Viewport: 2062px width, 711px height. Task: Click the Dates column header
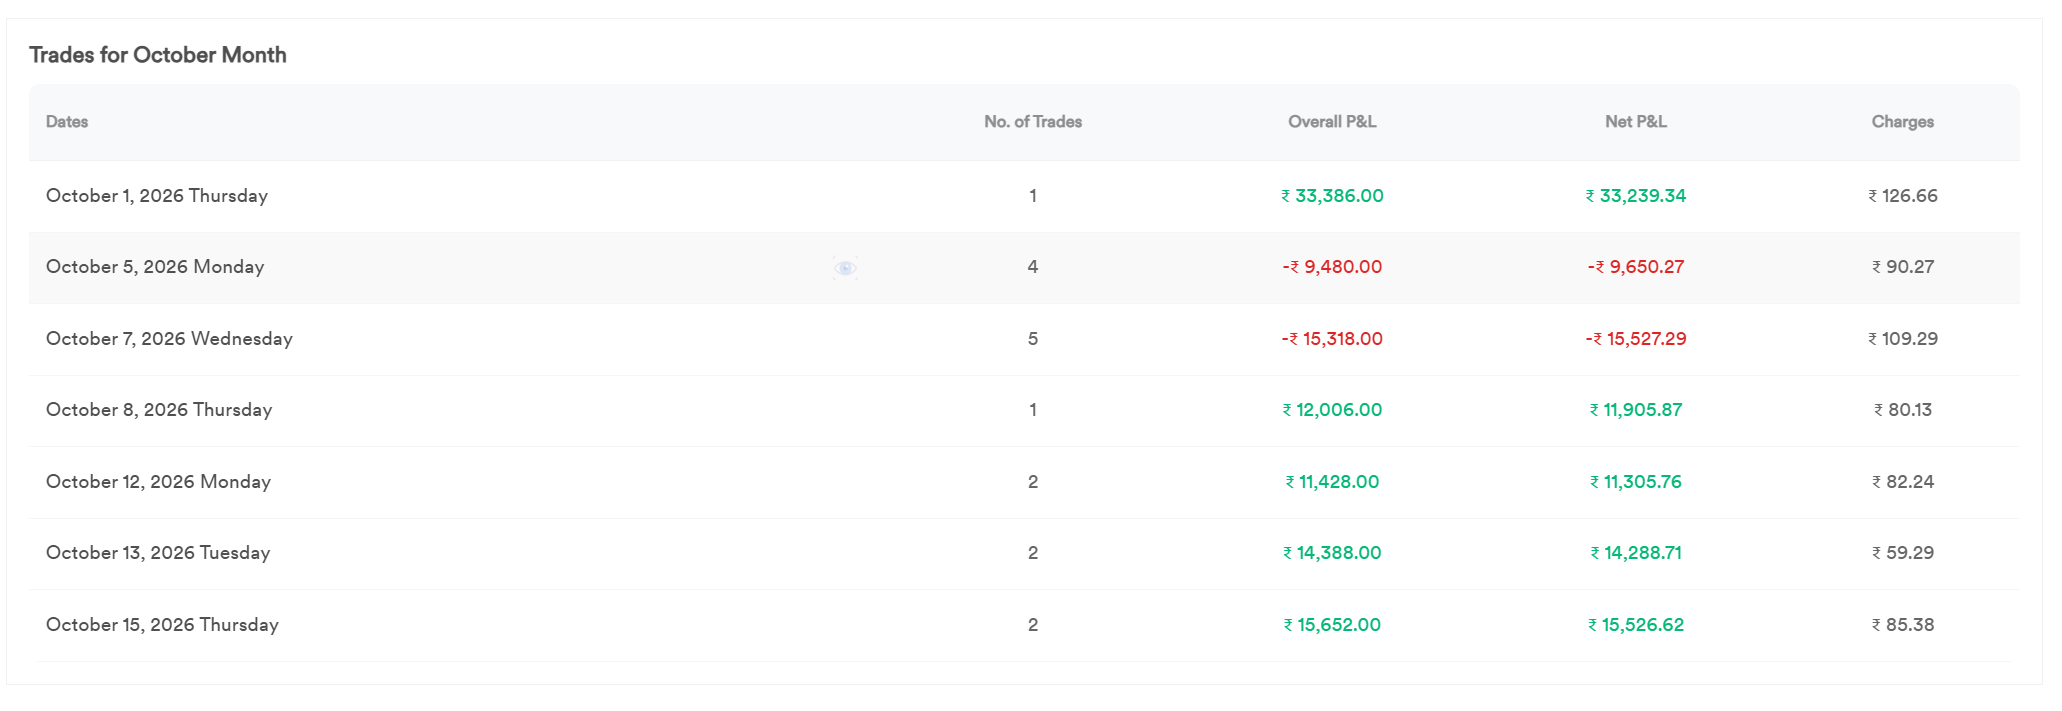67,122
